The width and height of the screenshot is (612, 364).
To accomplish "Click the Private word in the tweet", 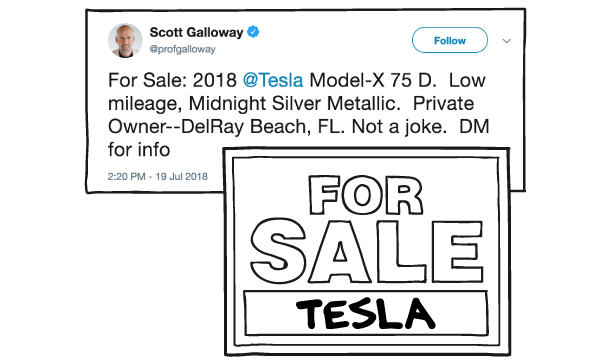I will 443,103.
